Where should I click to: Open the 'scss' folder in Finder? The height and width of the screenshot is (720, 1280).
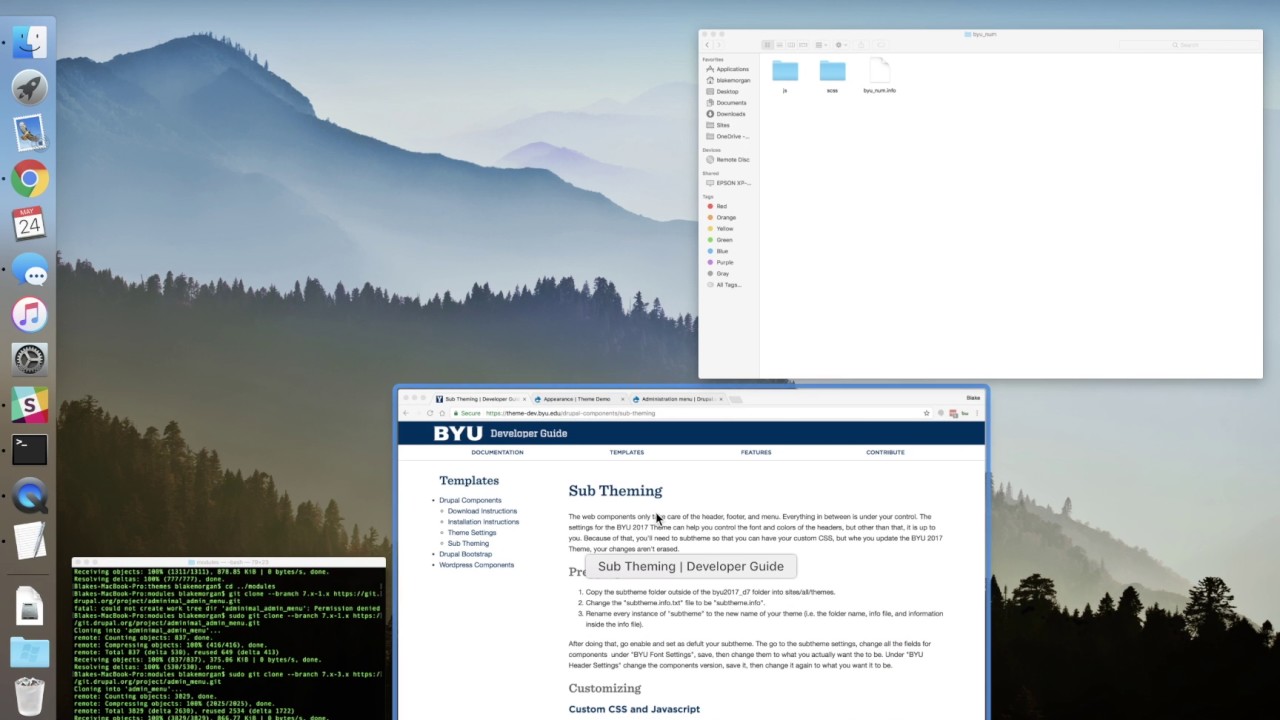(x=832, y=76)
